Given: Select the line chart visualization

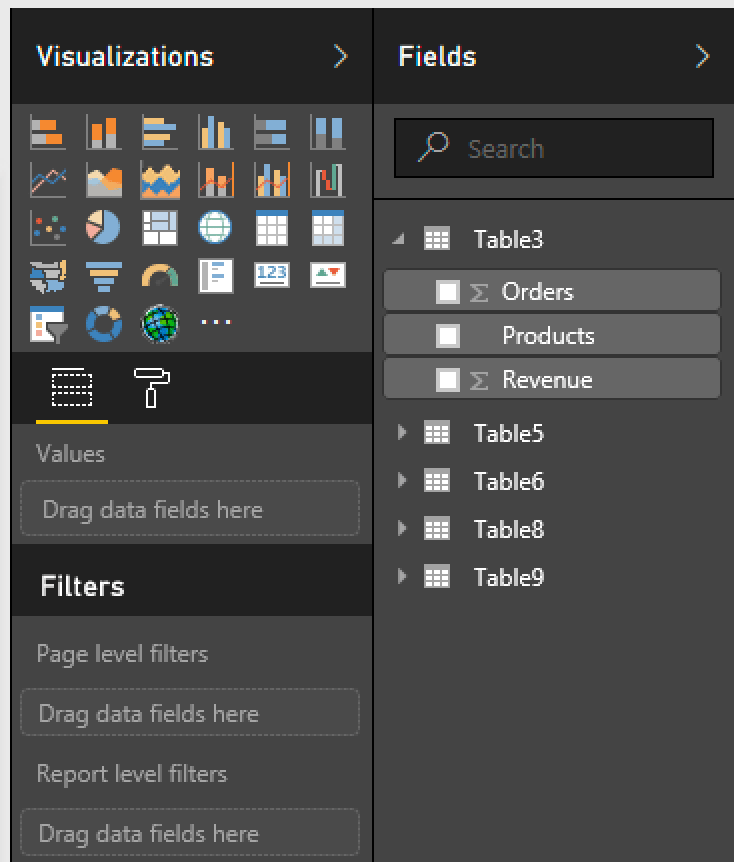Looking at the screenshot, I should [x=47, y=180].
